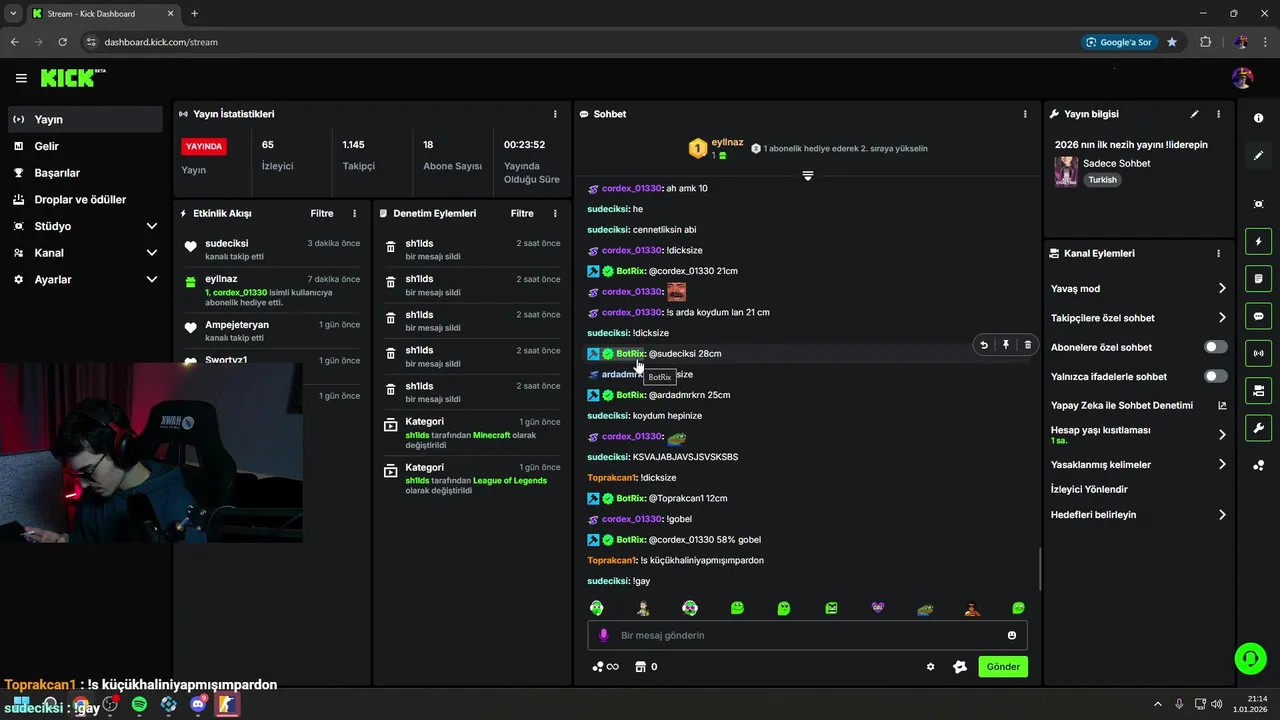
Task: Delete the BotRix sudeciksi 28cm message
Action: [1027, 345]
